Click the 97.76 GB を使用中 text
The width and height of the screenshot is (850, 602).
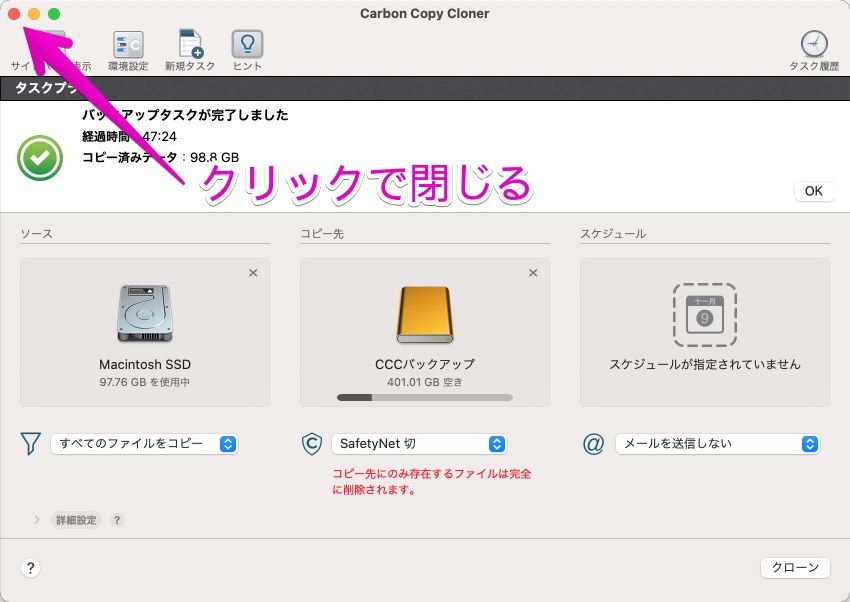pos(145,382)
